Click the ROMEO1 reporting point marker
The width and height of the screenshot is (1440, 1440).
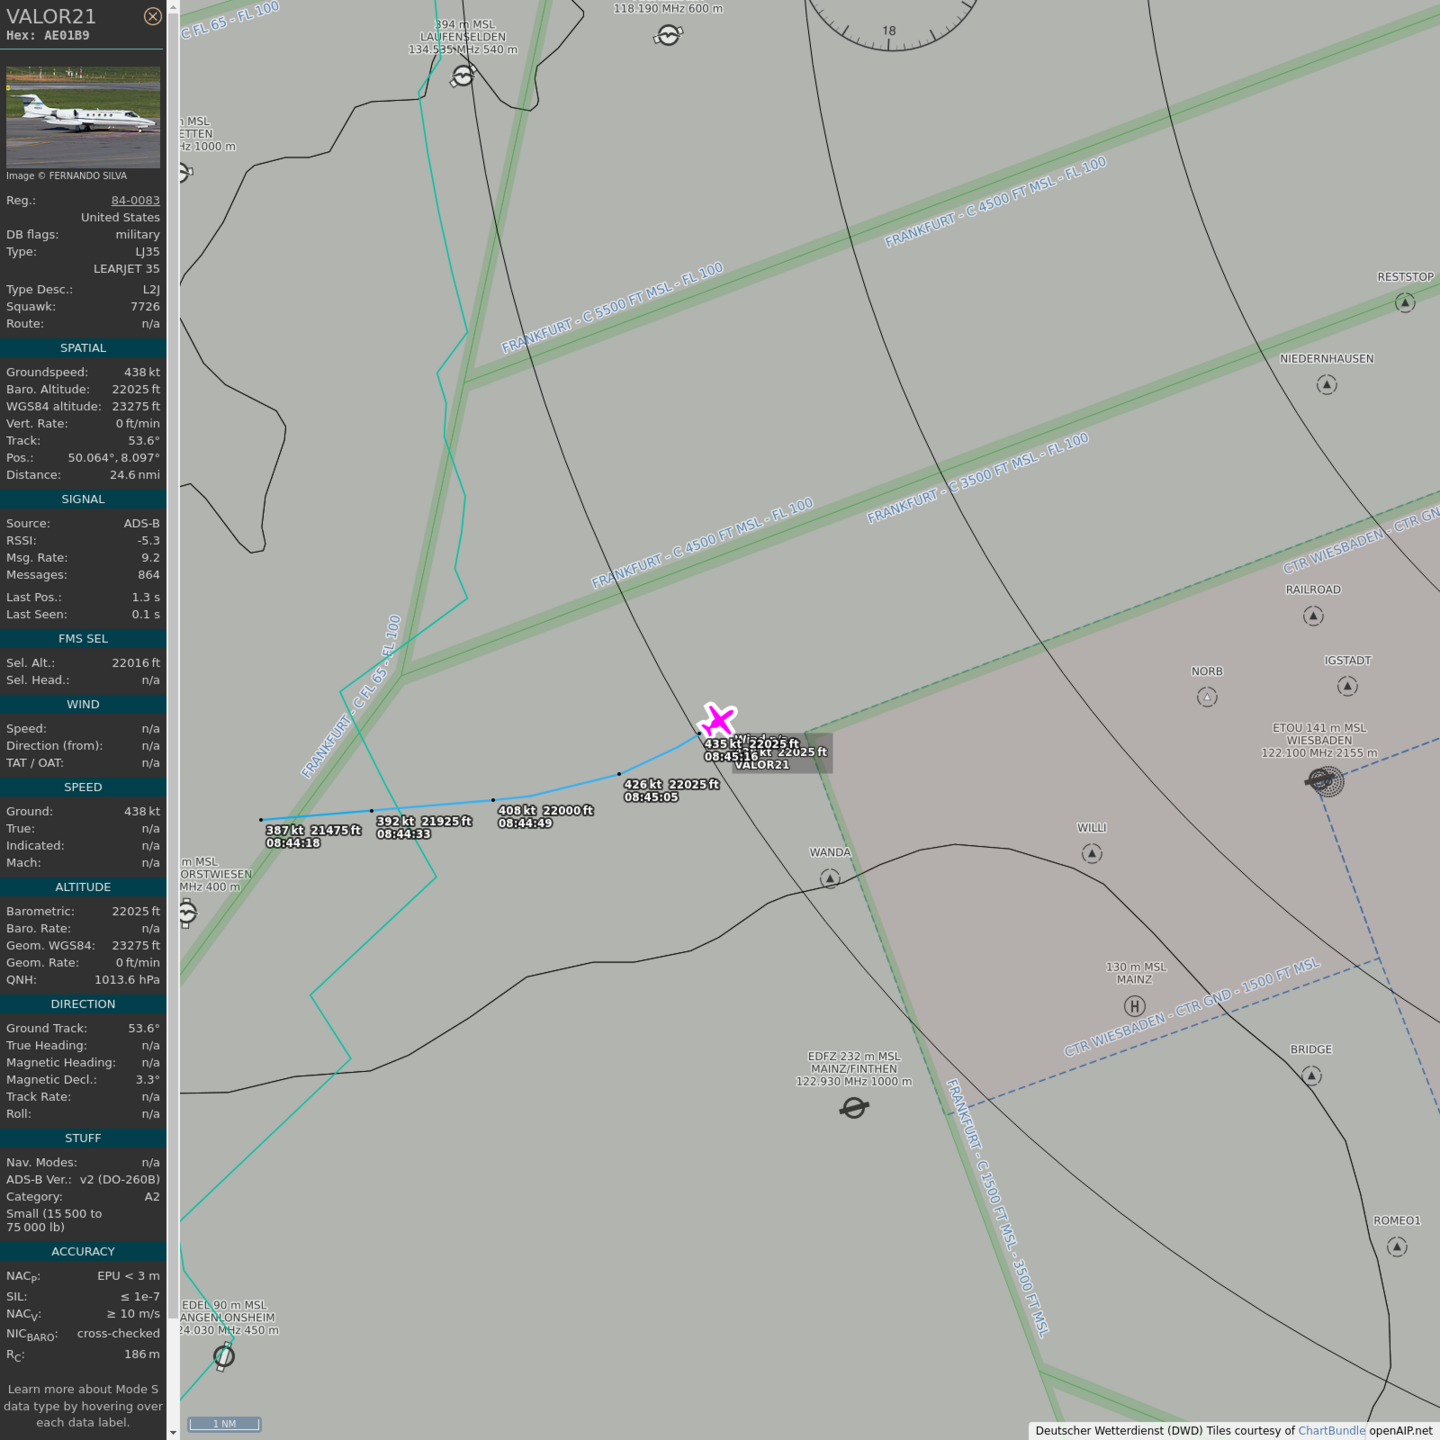[x=1397, y=1246]
